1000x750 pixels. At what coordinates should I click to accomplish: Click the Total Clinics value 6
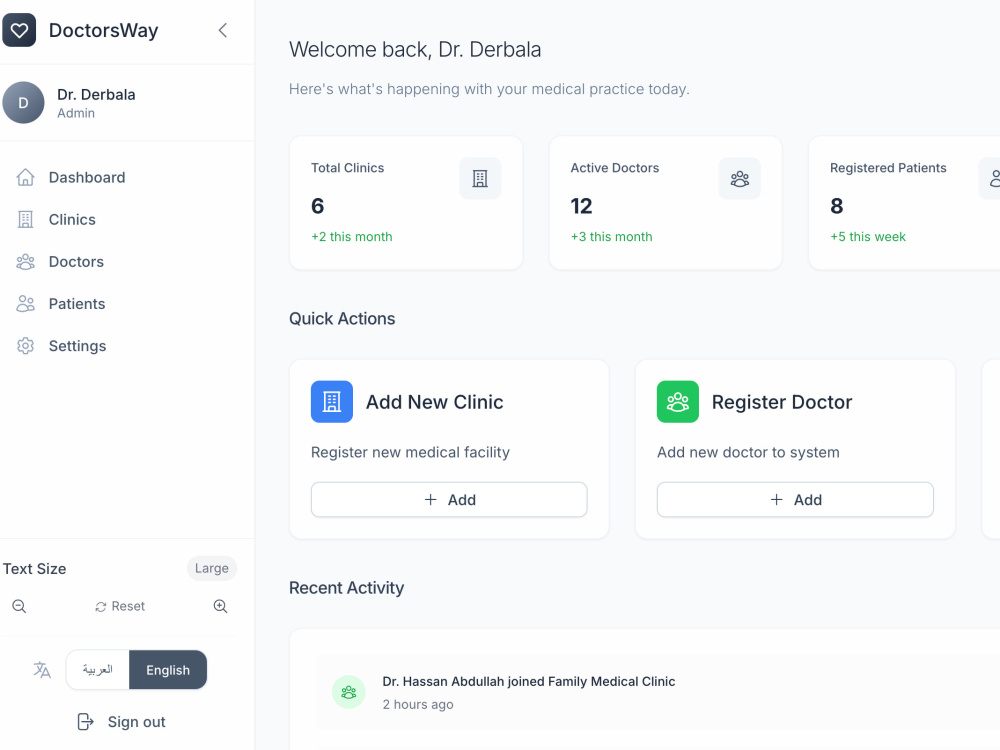tap(318, 206)
